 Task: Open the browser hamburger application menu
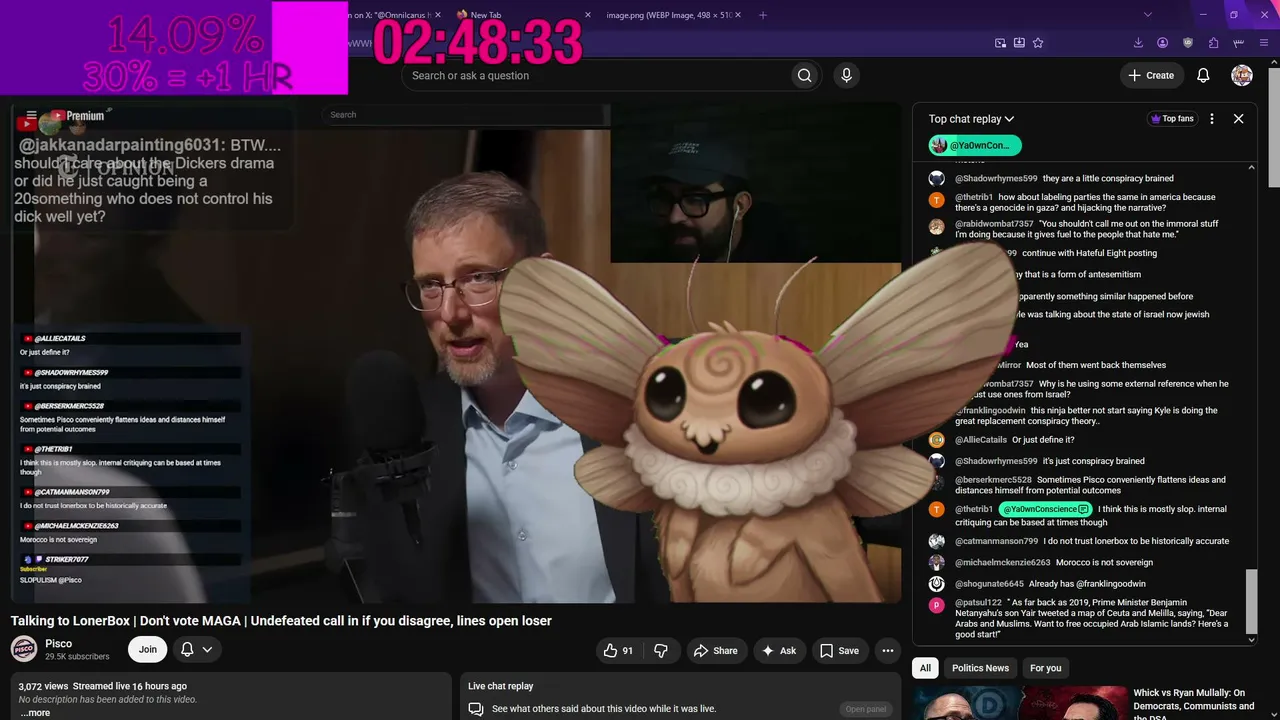tap(1264, 43)
